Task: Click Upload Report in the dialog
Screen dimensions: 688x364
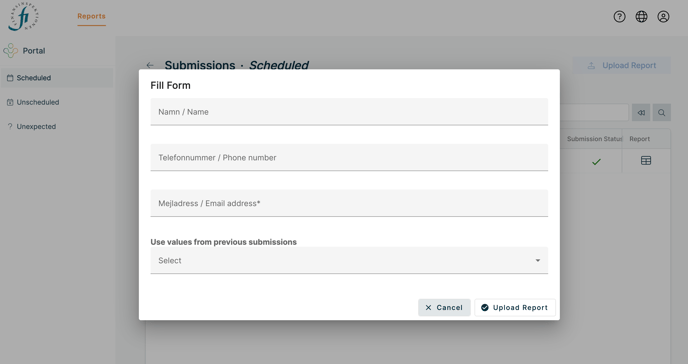Action: click(515, 307)
